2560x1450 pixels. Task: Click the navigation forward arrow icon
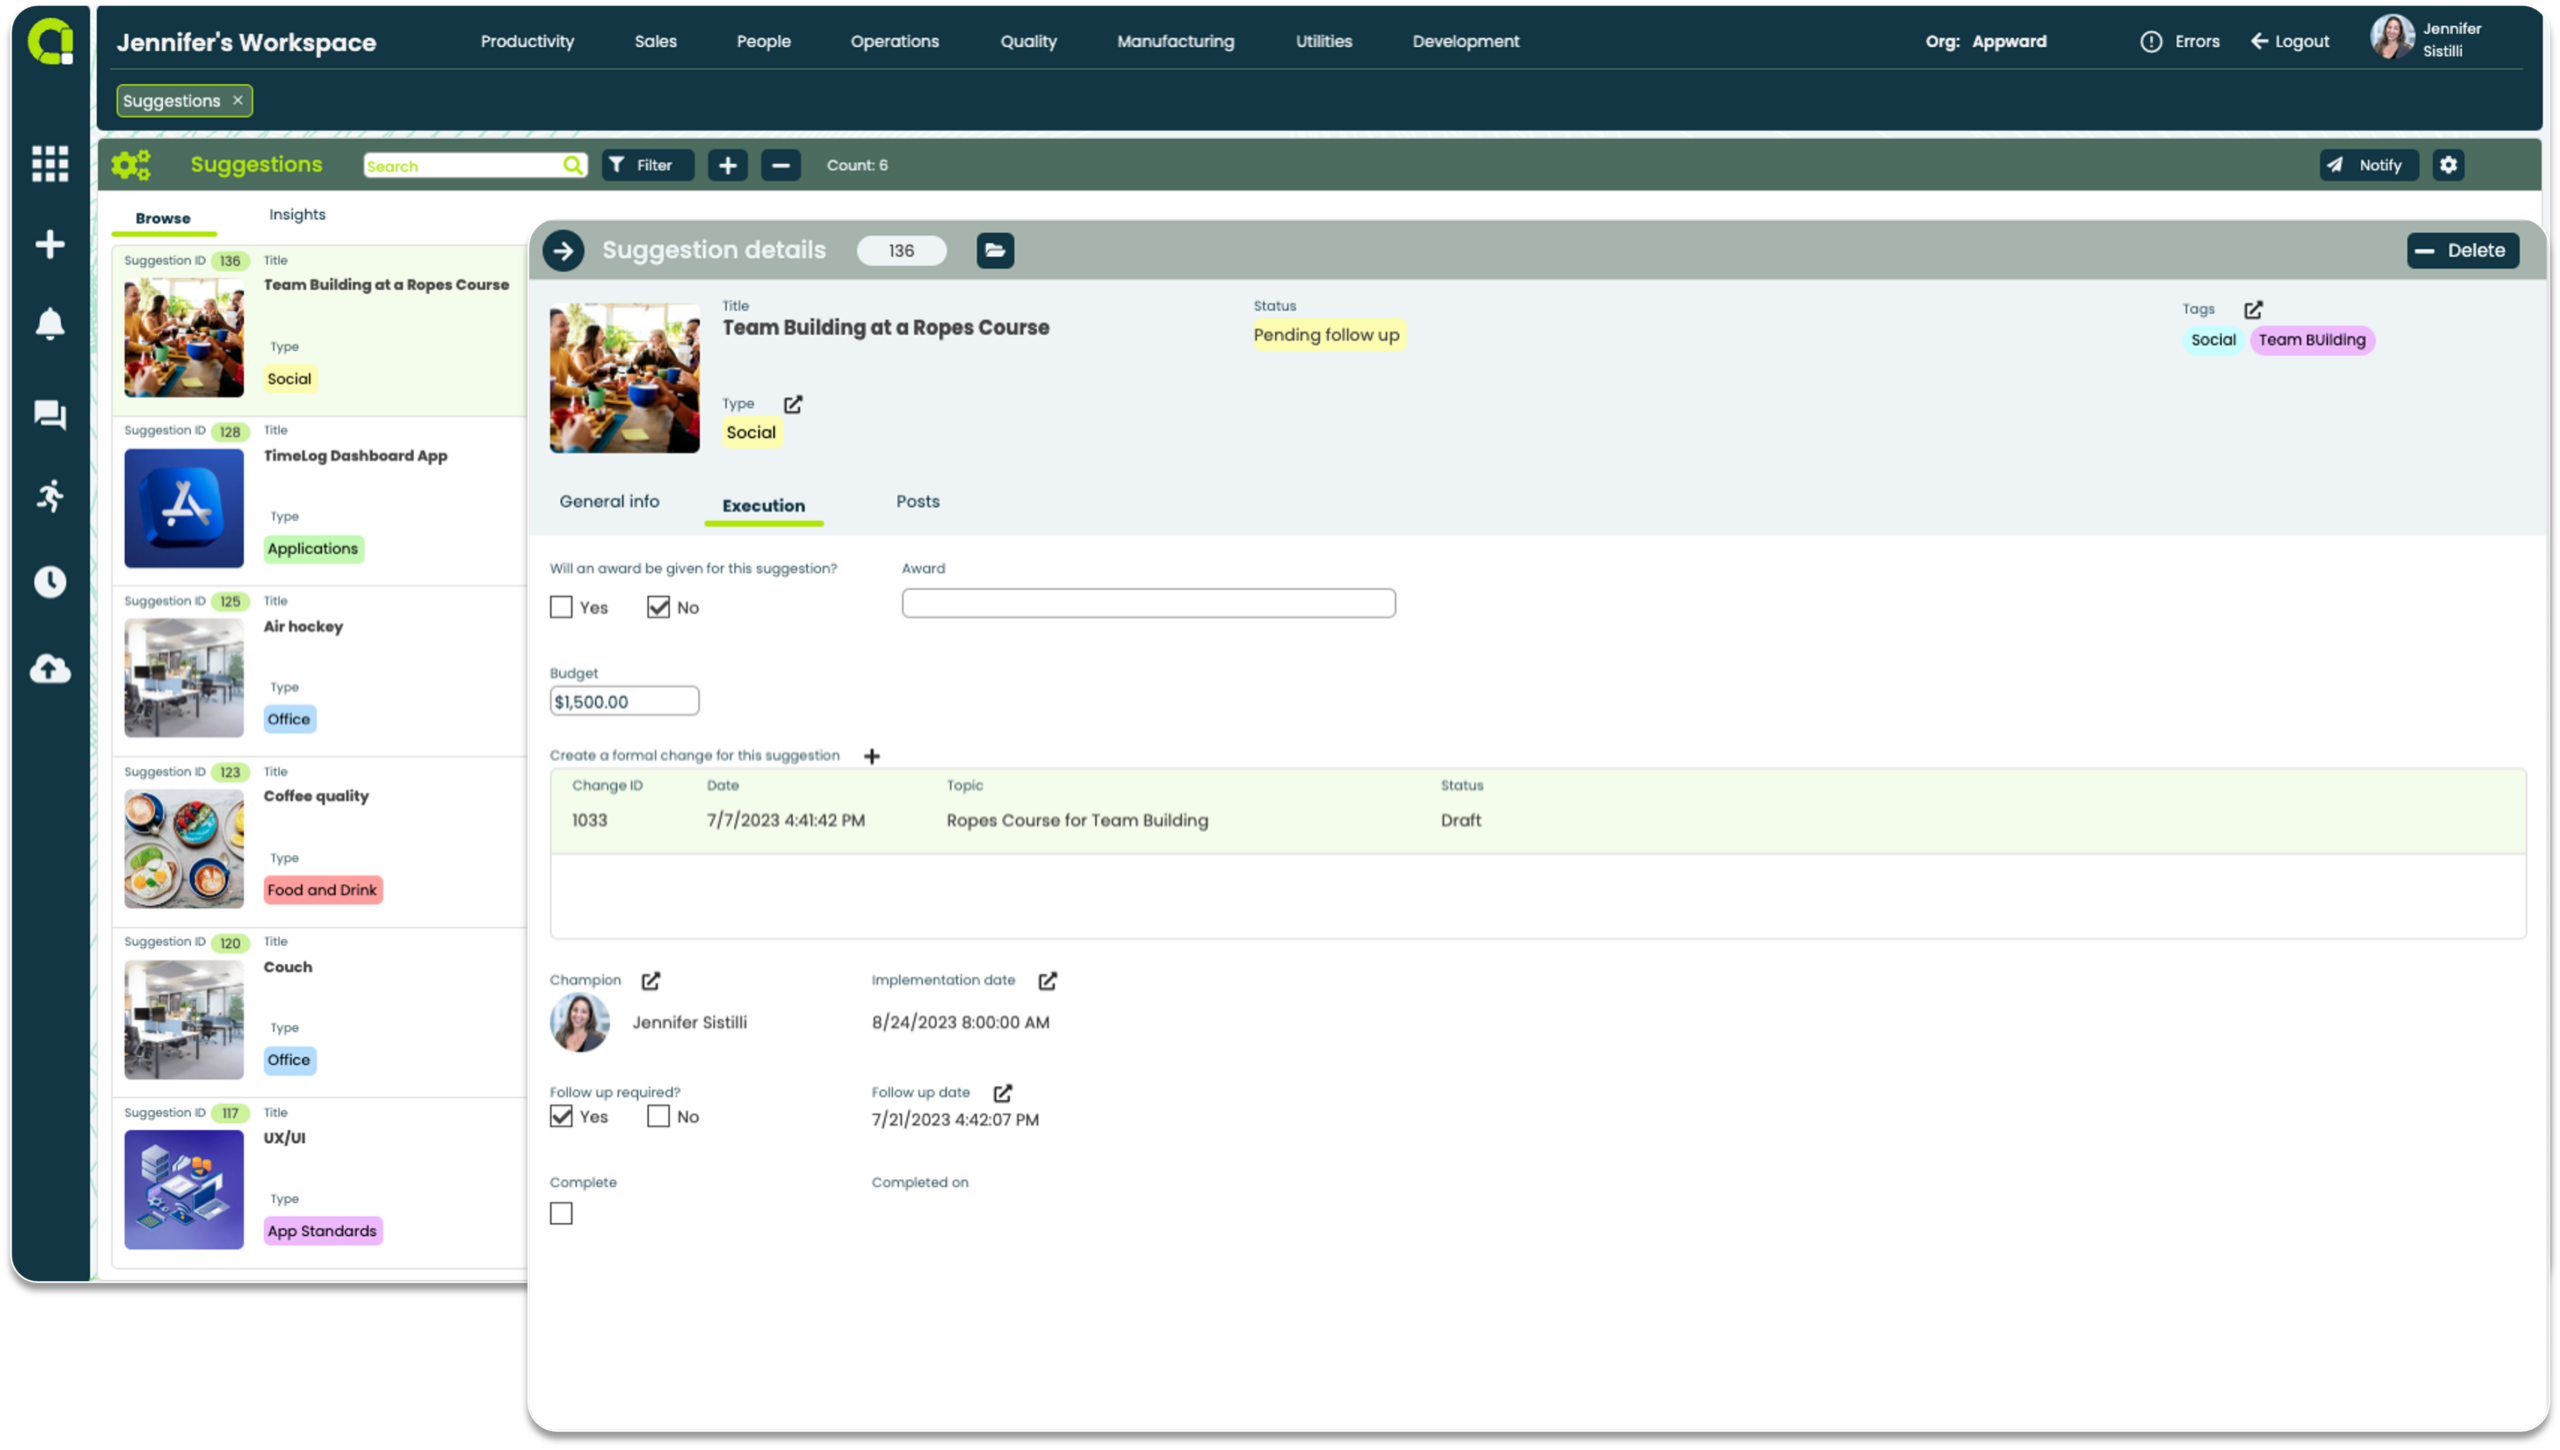coord(564,248)
